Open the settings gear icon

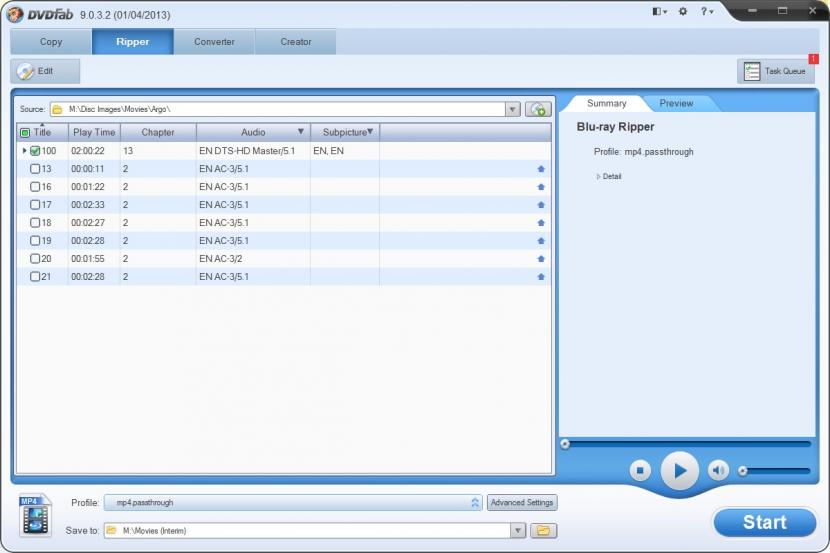pos(683,11)
